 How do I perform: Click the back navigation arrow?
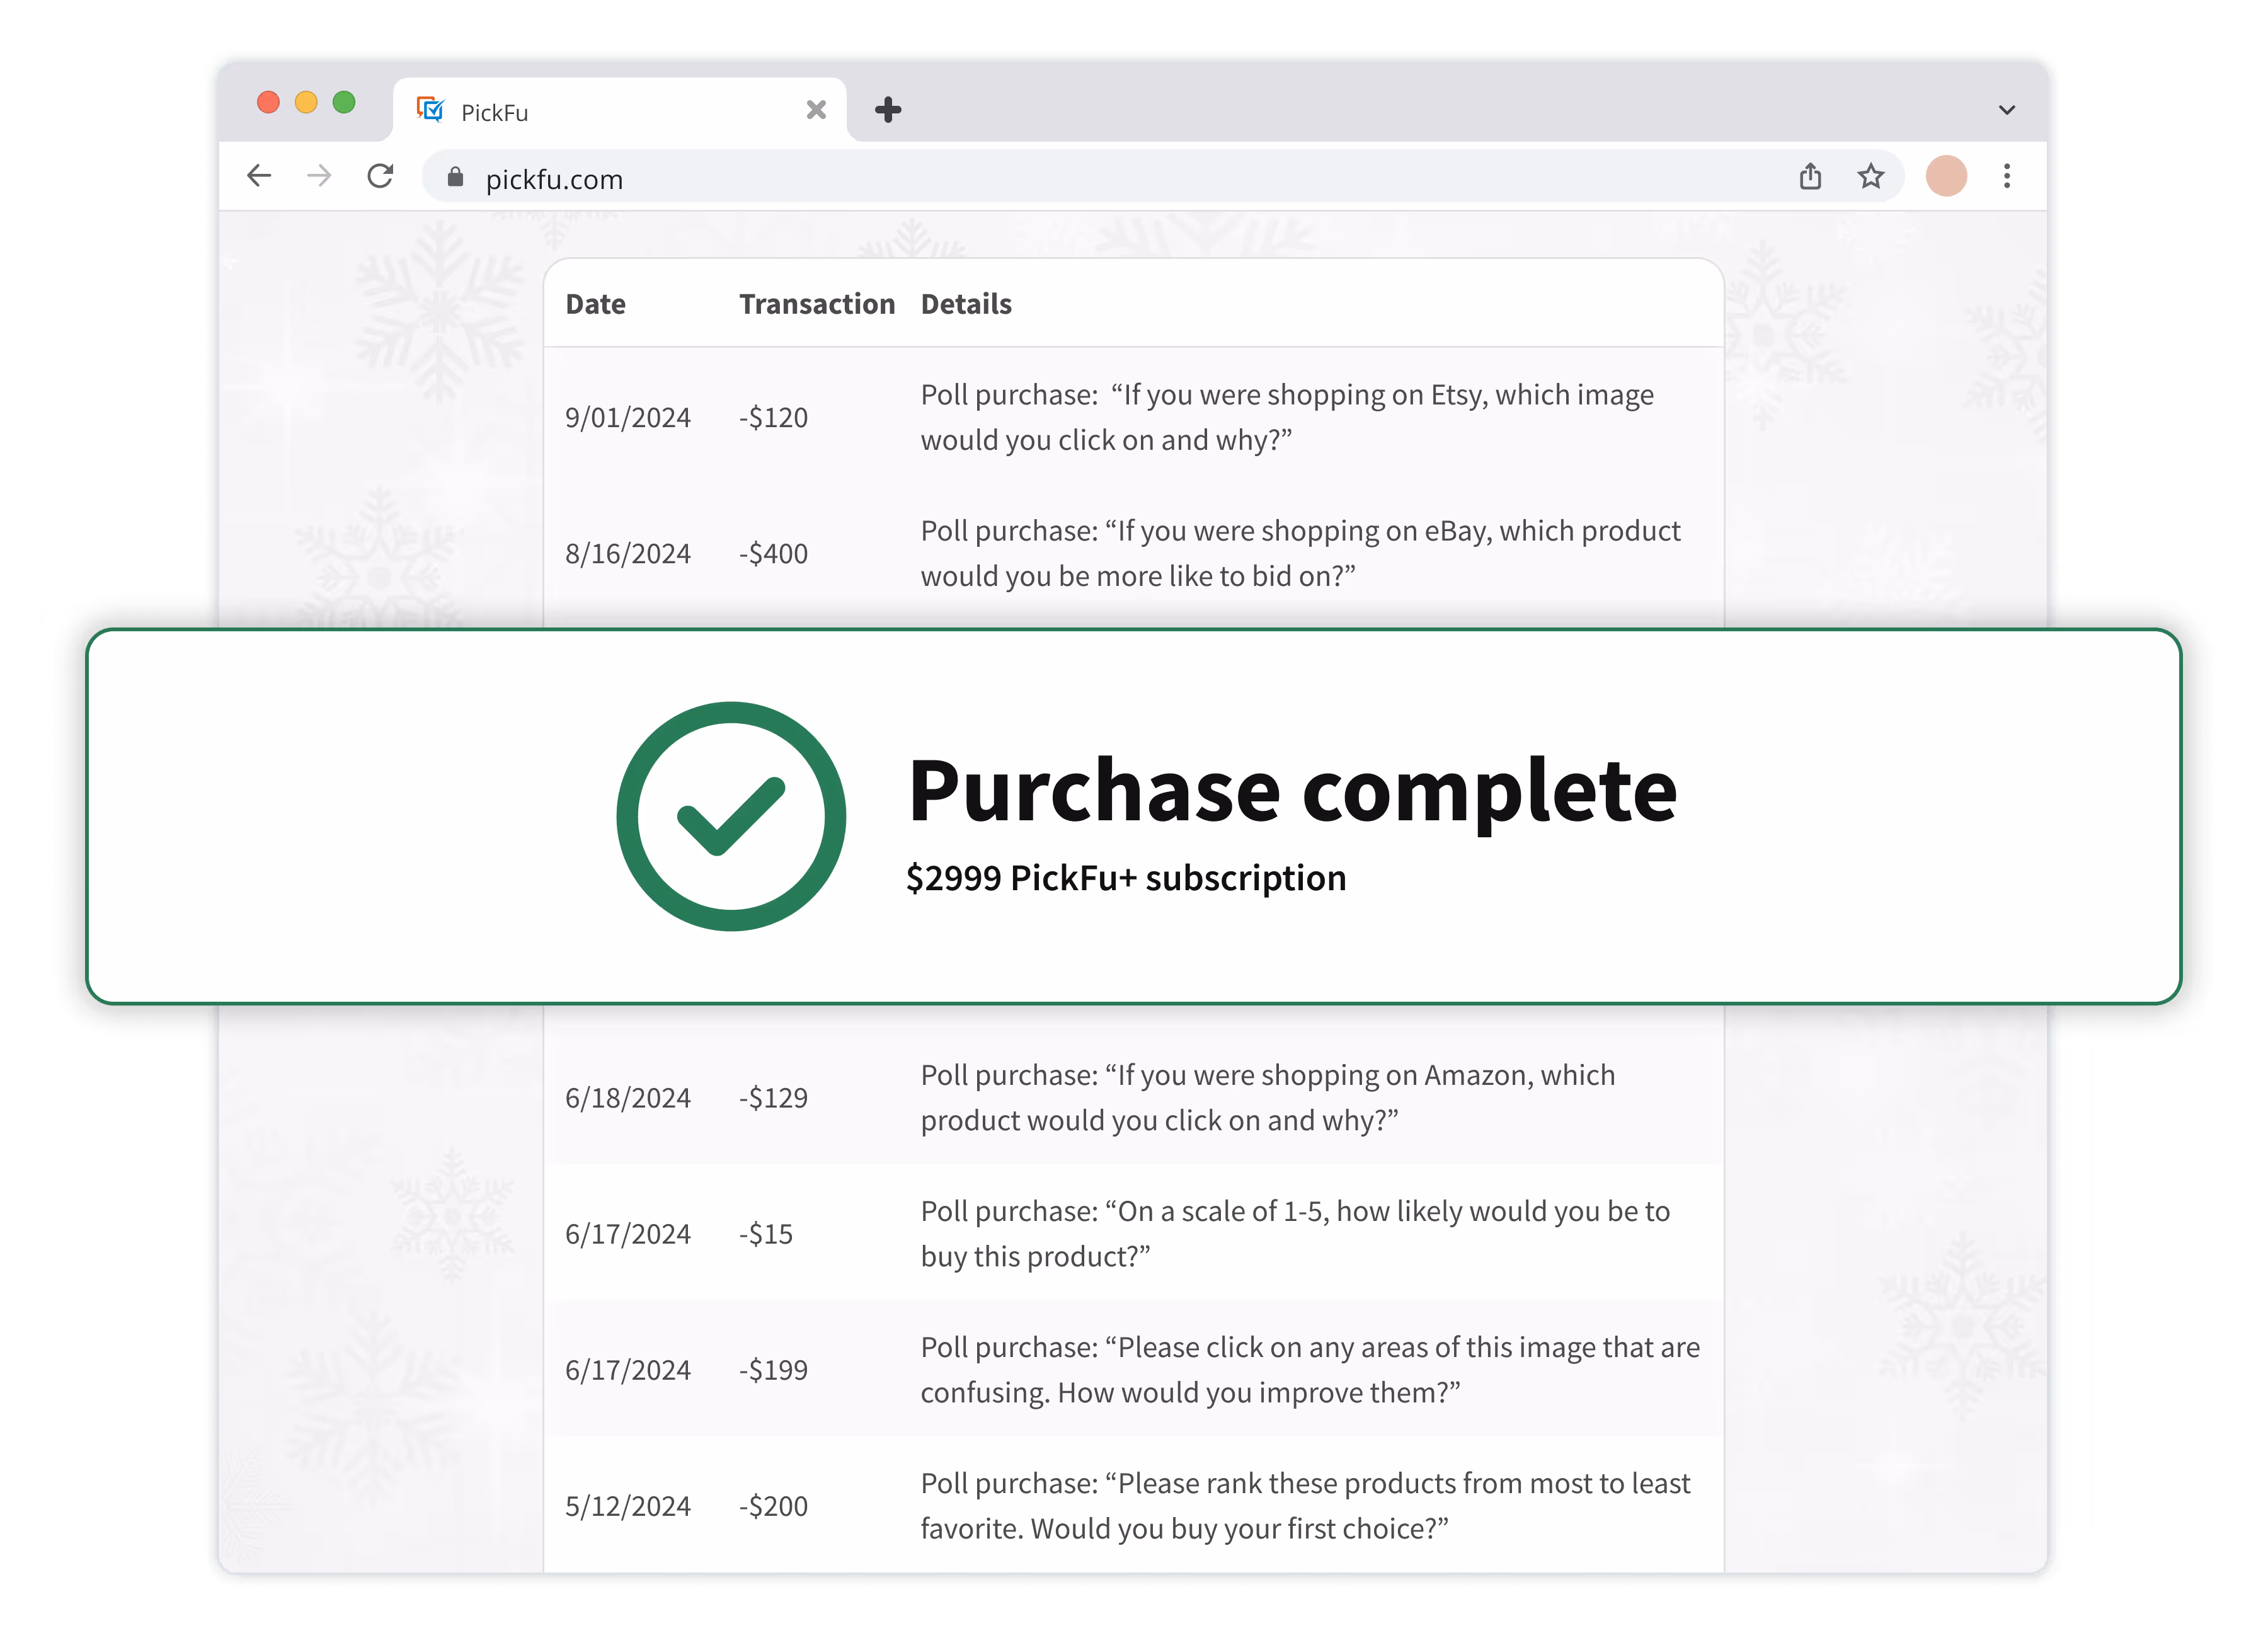[x=259, y=176]
